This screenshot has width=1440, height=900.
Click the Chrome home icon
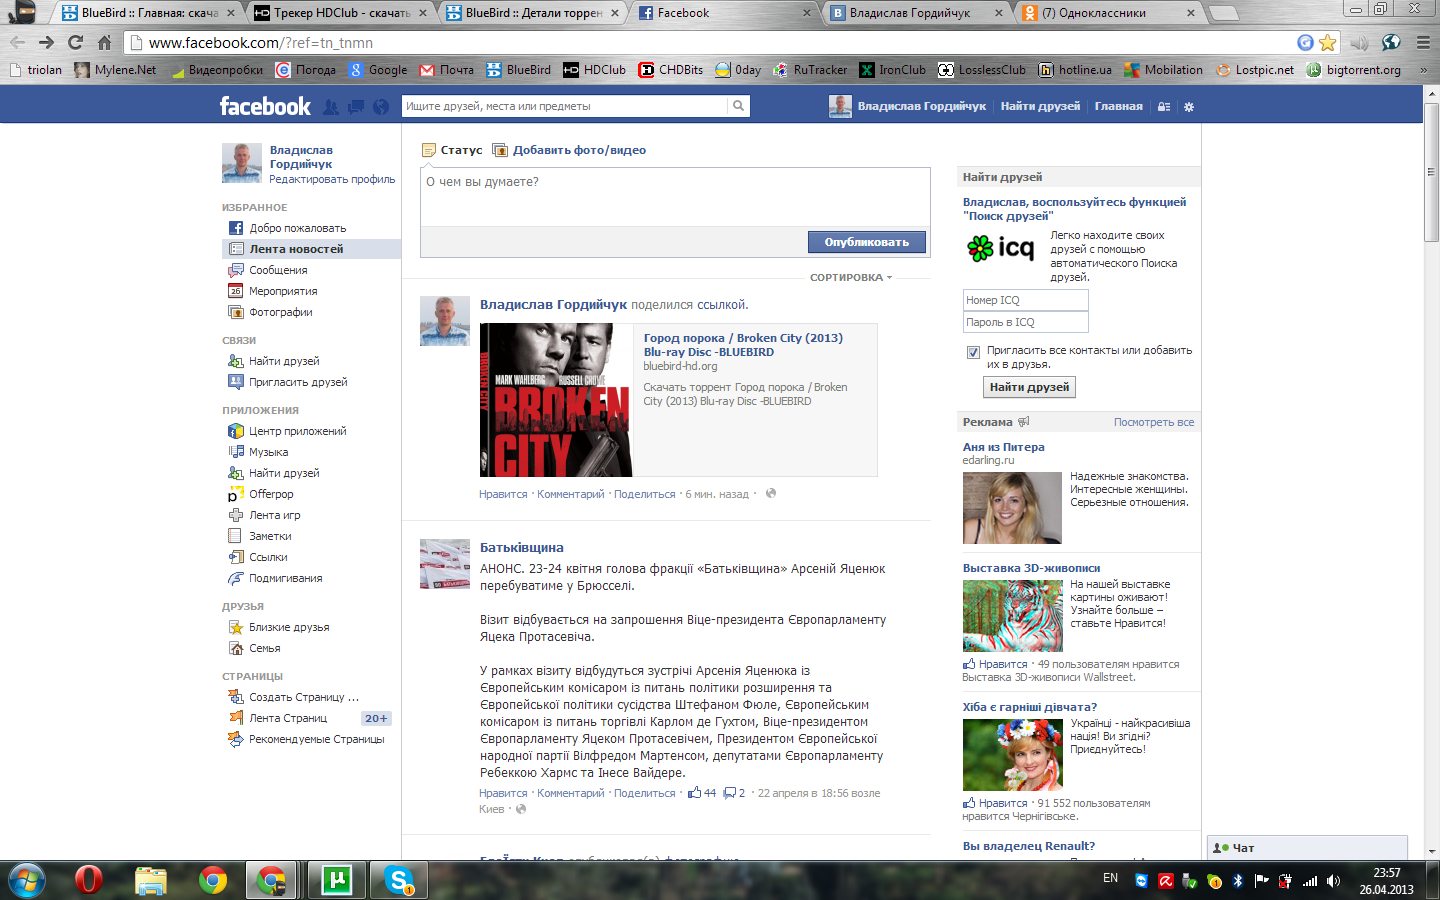104,42
